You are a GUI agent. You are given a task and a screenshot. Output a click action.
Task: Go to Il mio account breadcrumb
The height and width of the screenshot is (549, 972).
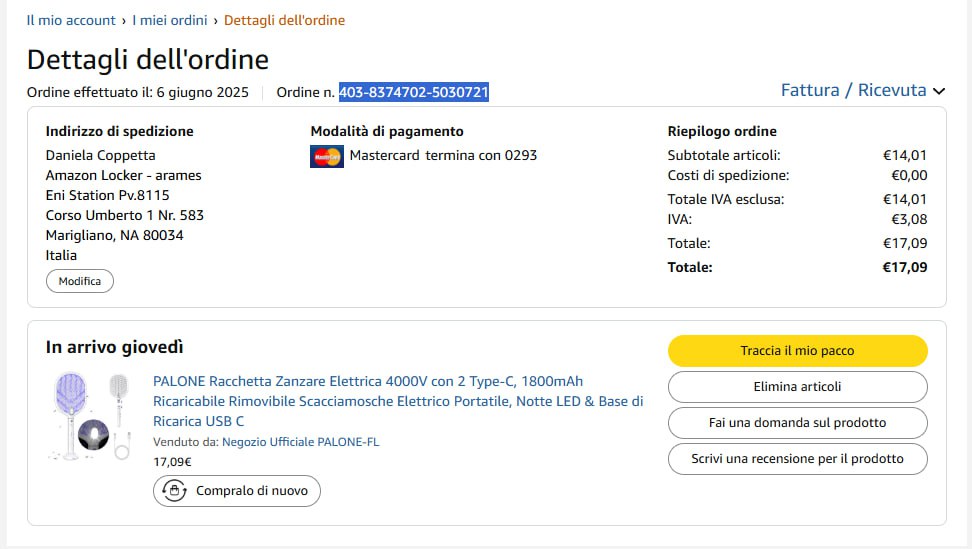click(70, 20)
